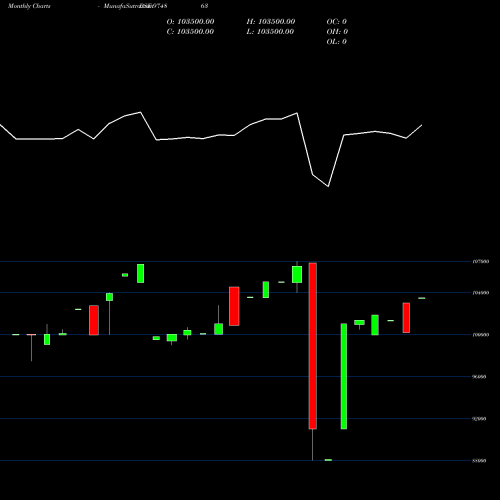Click the 'OL: 0' readout
The width and height of the screenshot is (500, 500).
[x=337, y=42]
